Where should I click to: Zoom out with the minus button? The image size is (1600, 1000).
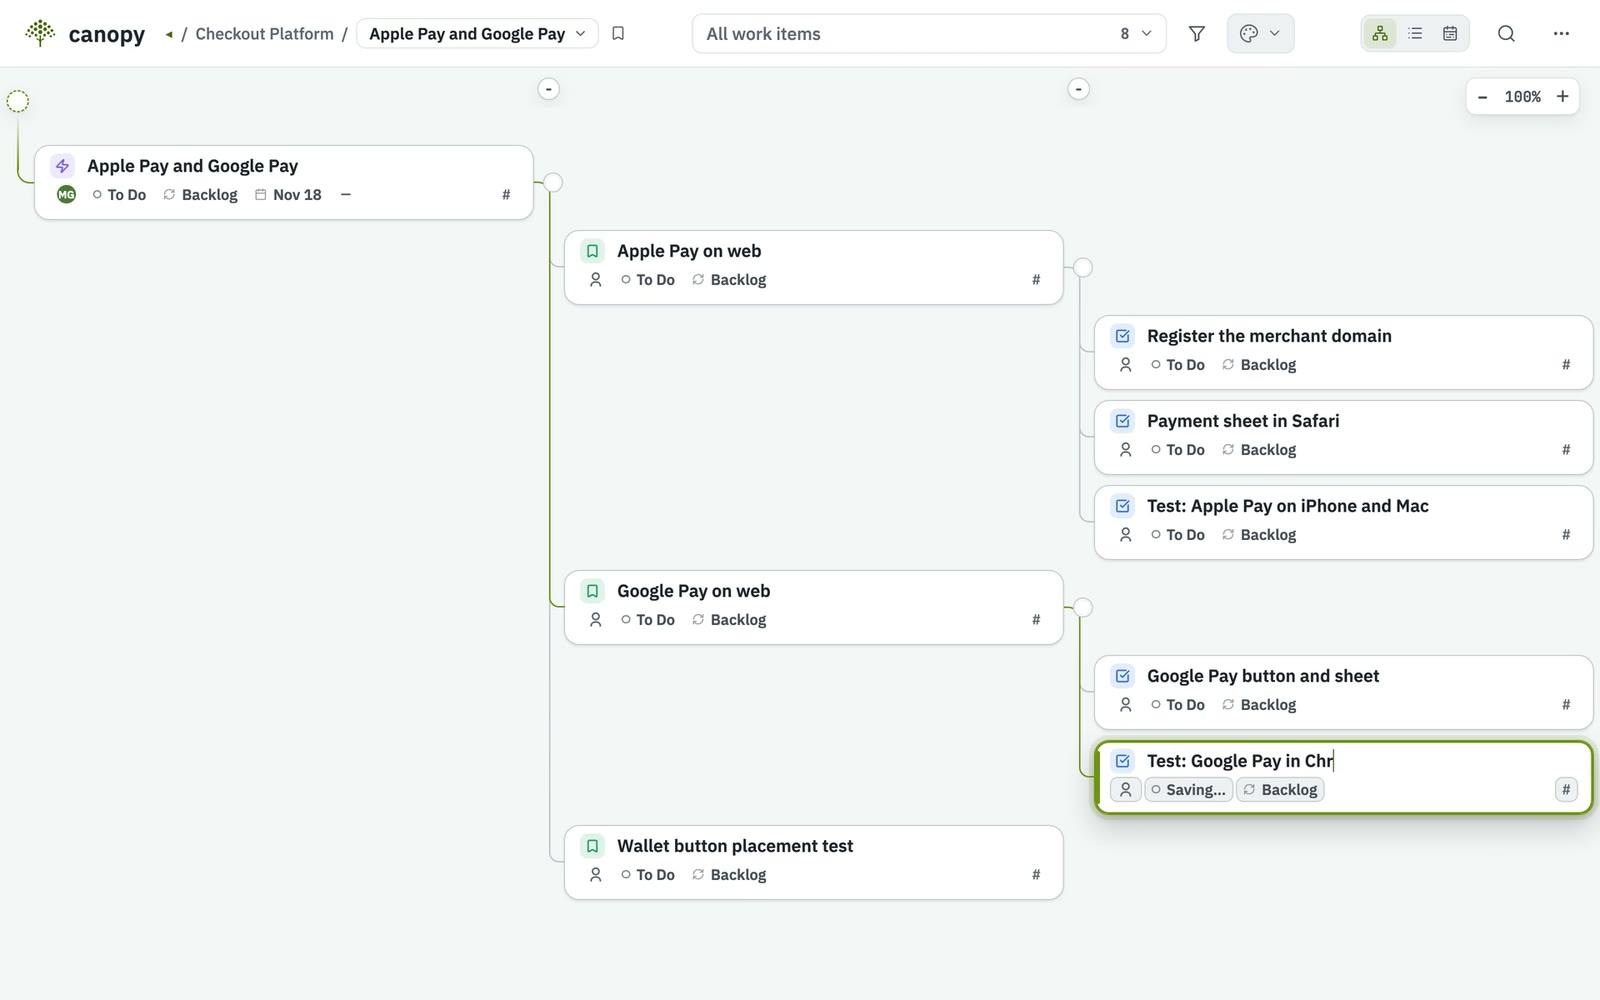pos(1482,97)
